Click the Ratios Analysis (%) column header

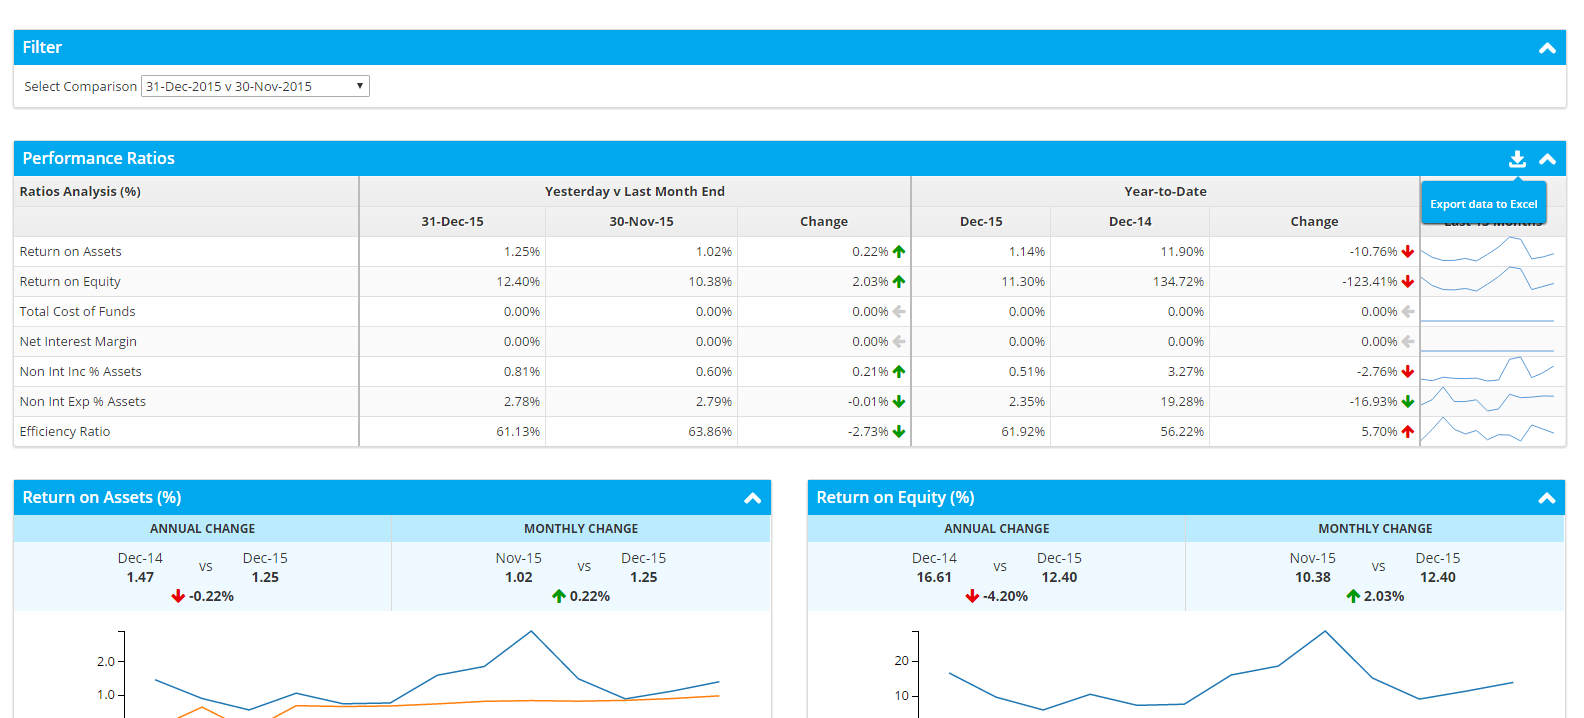(80, 192)
